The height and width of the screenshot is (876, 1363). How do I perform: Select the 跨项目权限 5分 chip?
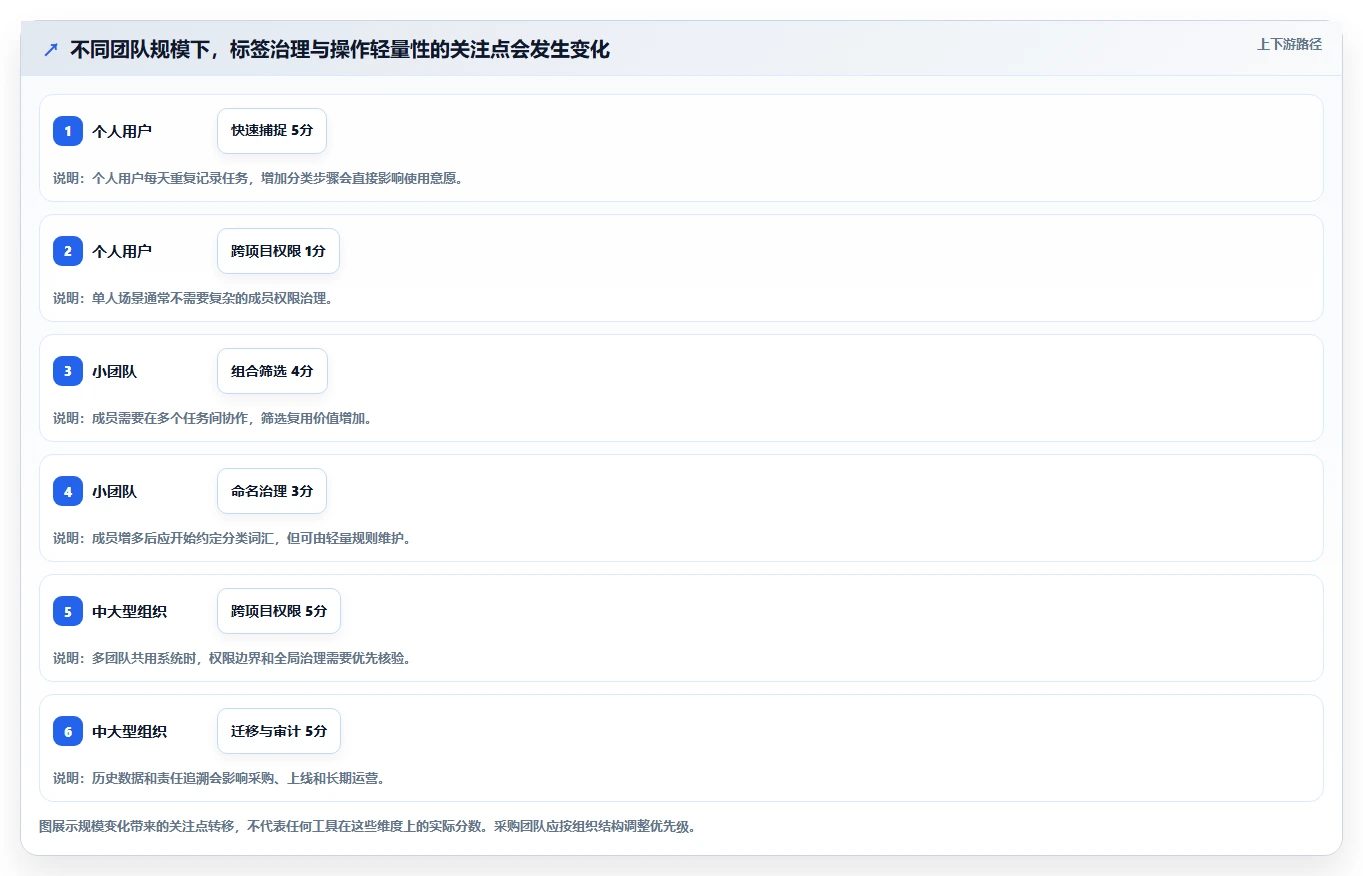pos(279,611)
